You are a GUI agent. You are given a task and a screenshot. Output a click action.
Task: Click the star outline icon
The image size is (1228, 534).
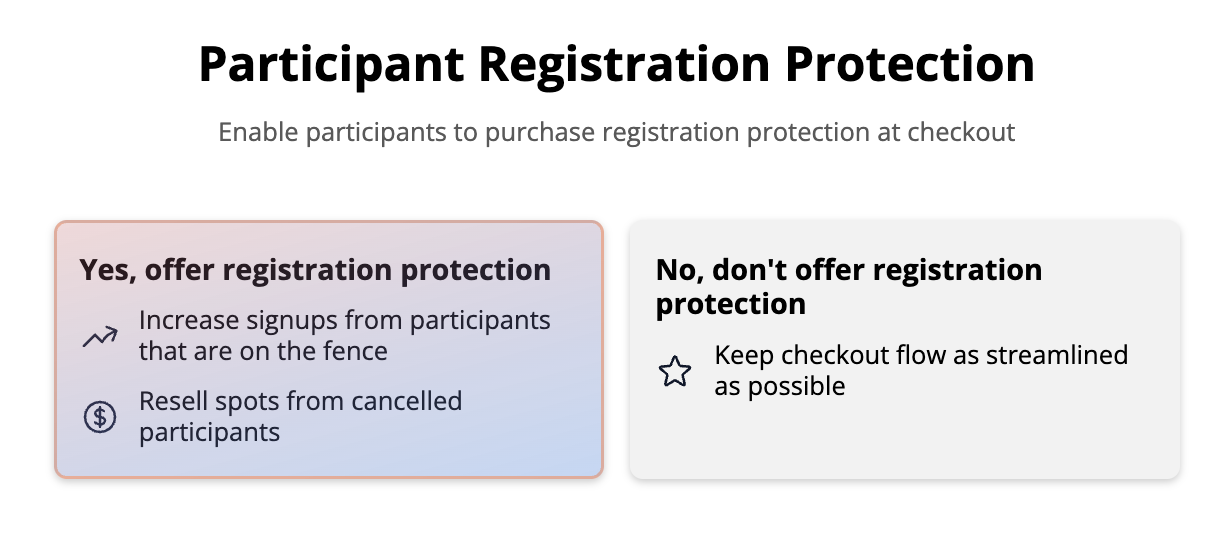pos(675,372)
